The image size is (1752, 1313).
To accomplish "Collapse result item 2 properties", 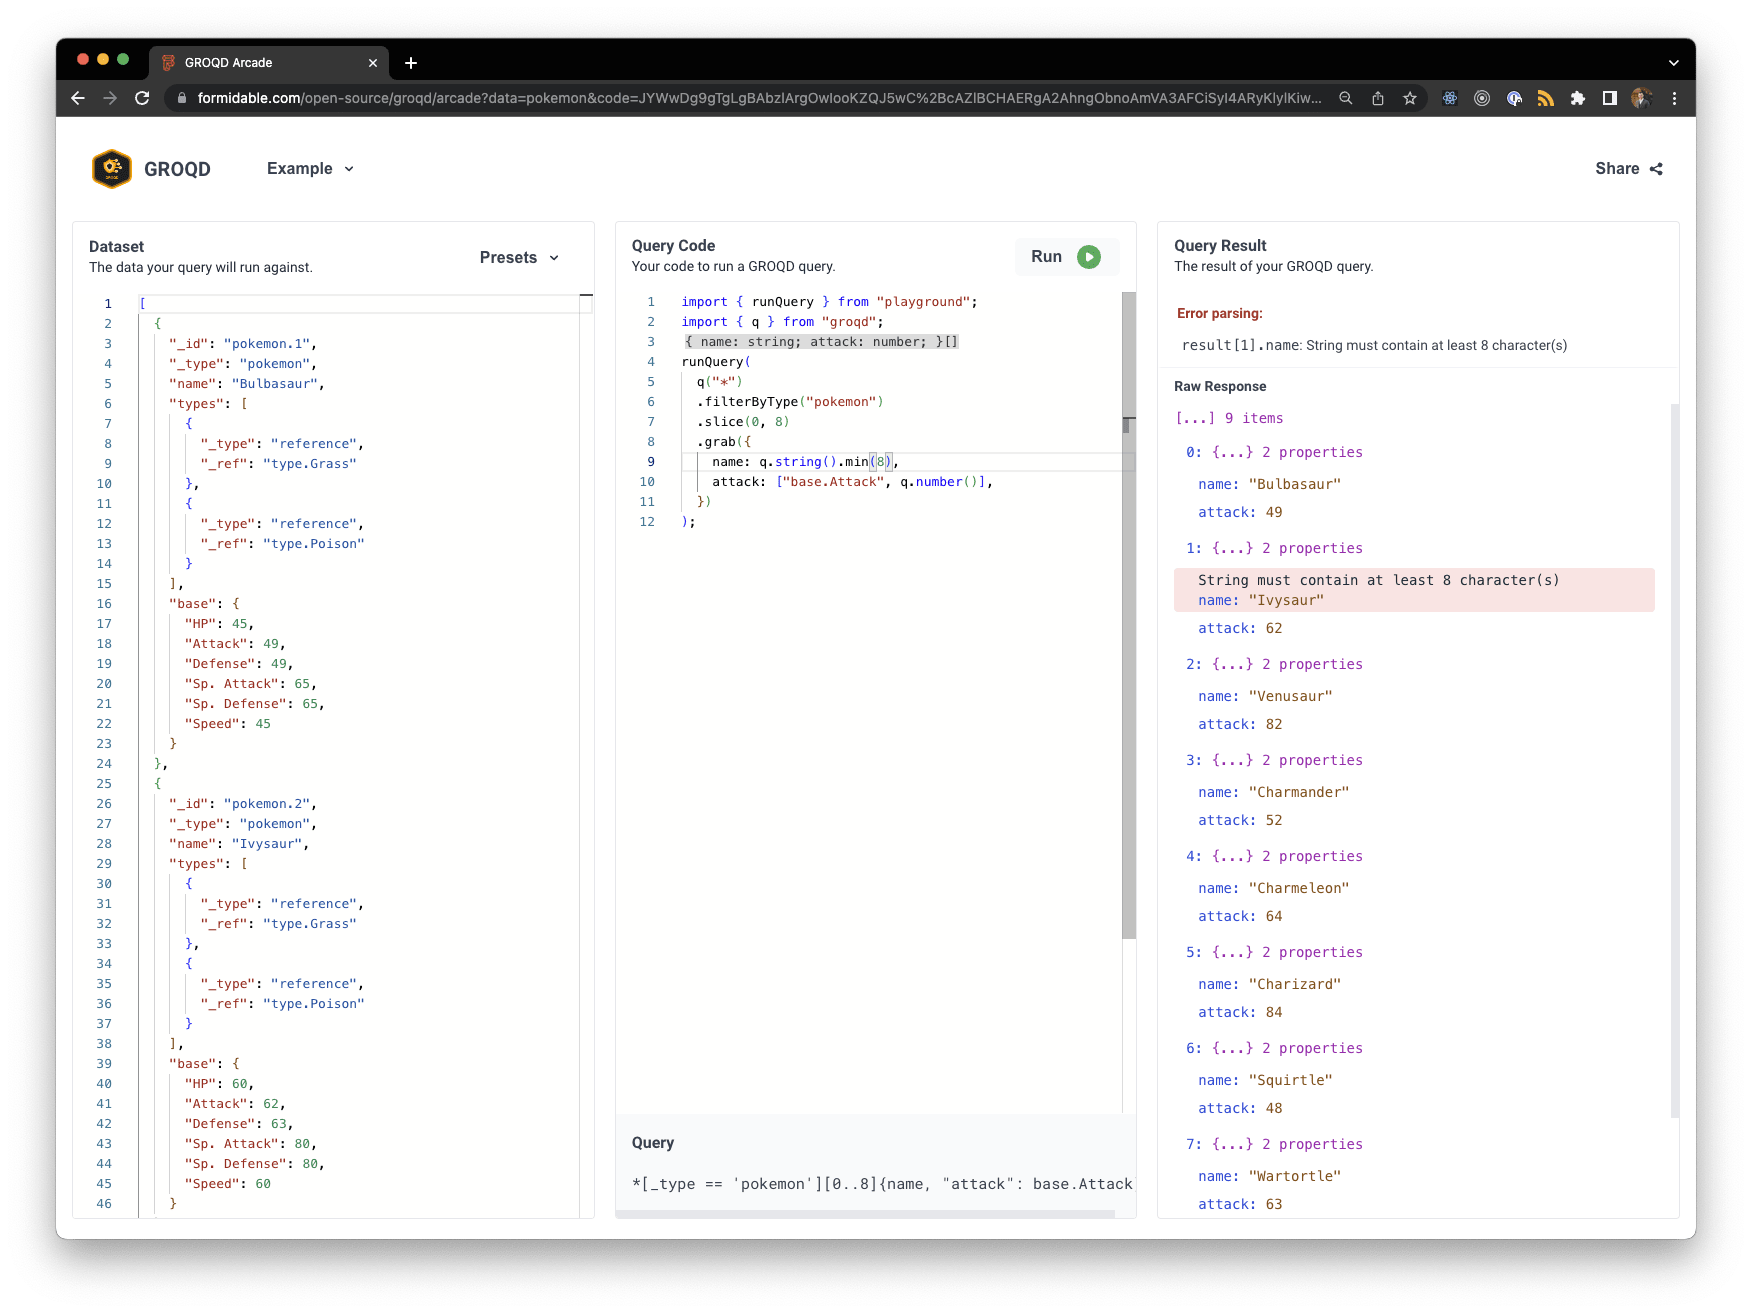I will 1274,665.
